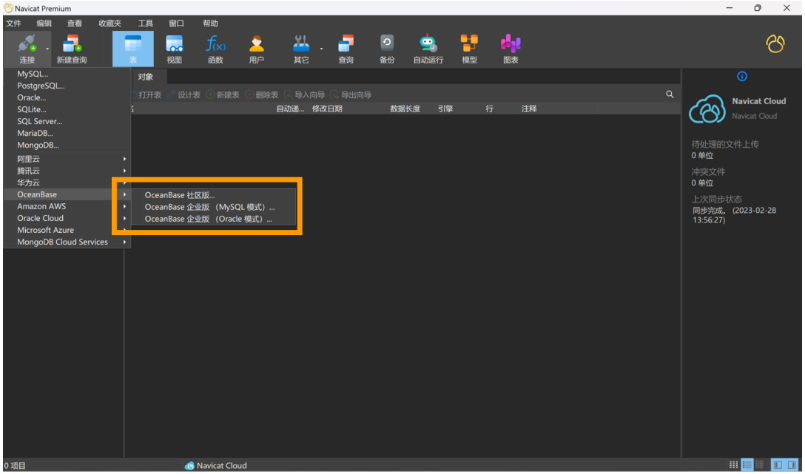Open the dropdown arrow beside 连接
The image size is (805, 474).
coord(47,49)
